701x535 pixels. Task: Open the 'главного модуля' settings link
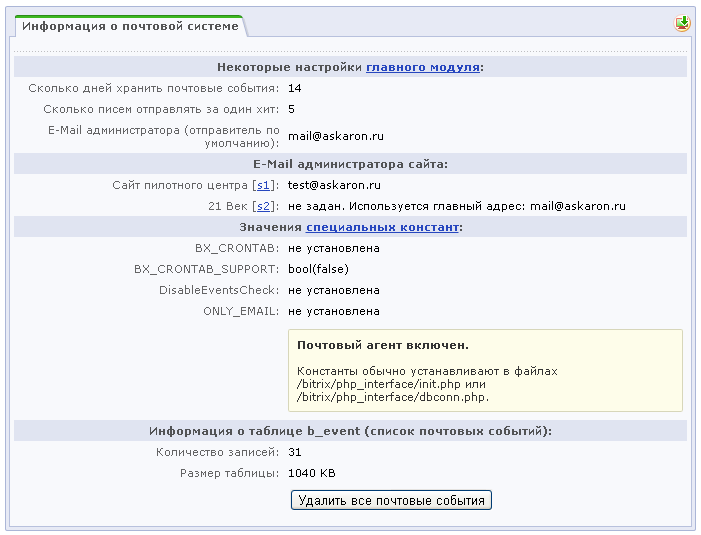pyautogui.click(x=423, y=67)
